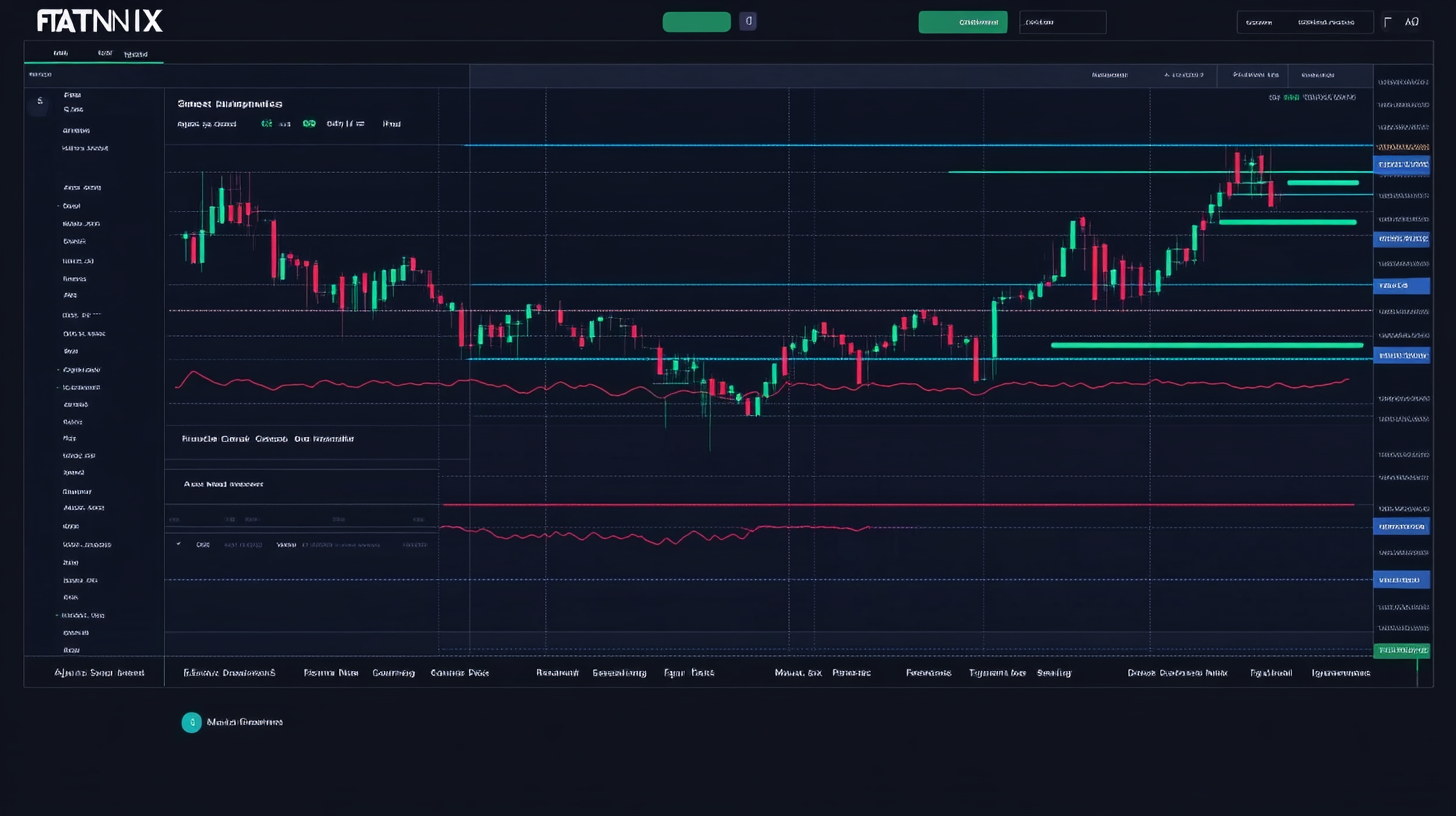1456x816 pixels.
Task: Open the sort dropdown in the order book header
Action: coord(1186,74)
